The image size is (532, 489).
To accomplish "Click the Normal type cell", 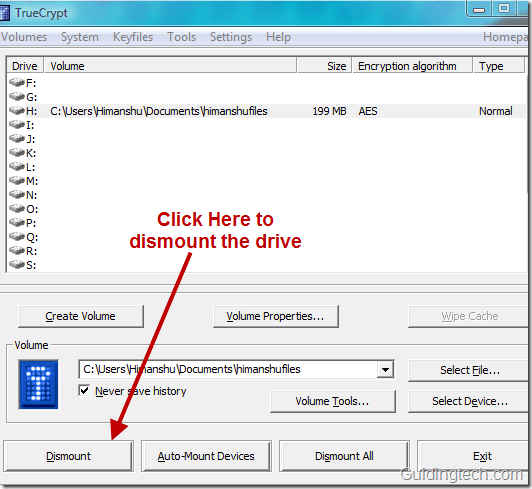I will 496,111.
